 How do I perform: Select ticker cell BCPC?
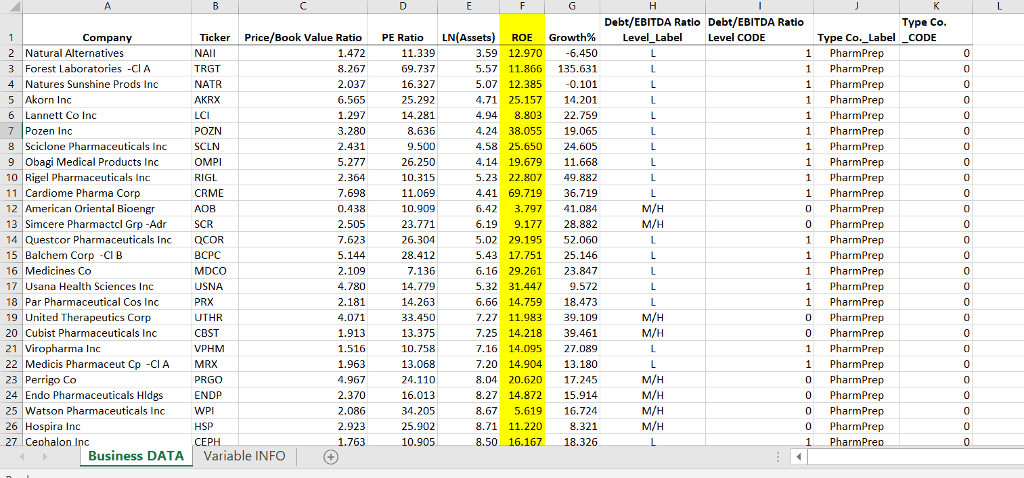pos(215,255)
